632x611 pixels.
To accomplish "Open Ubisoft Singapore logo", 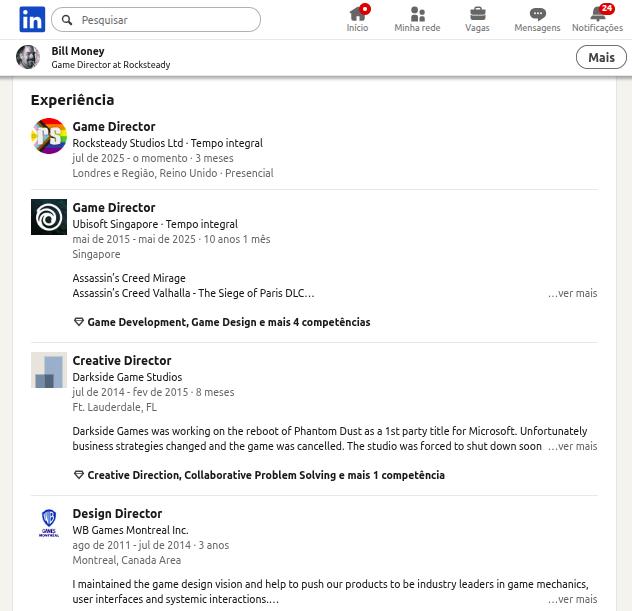I will point(49,217).
